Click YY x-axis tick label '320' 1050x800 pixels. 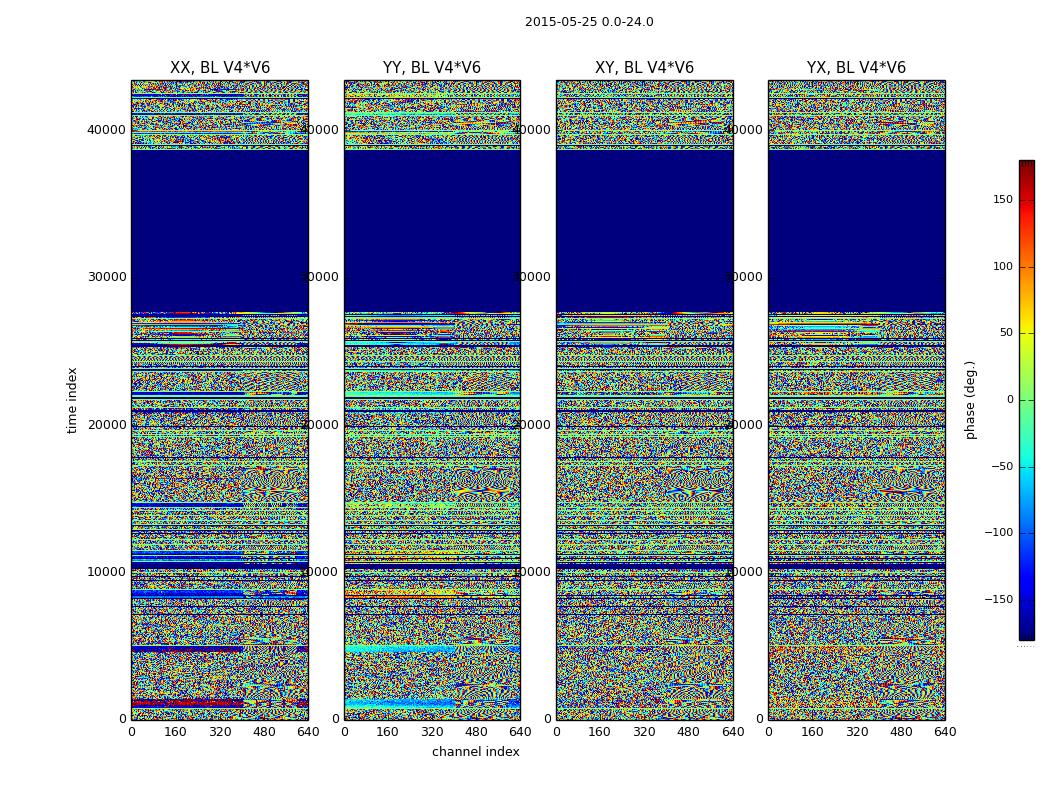tap(433, 732)
